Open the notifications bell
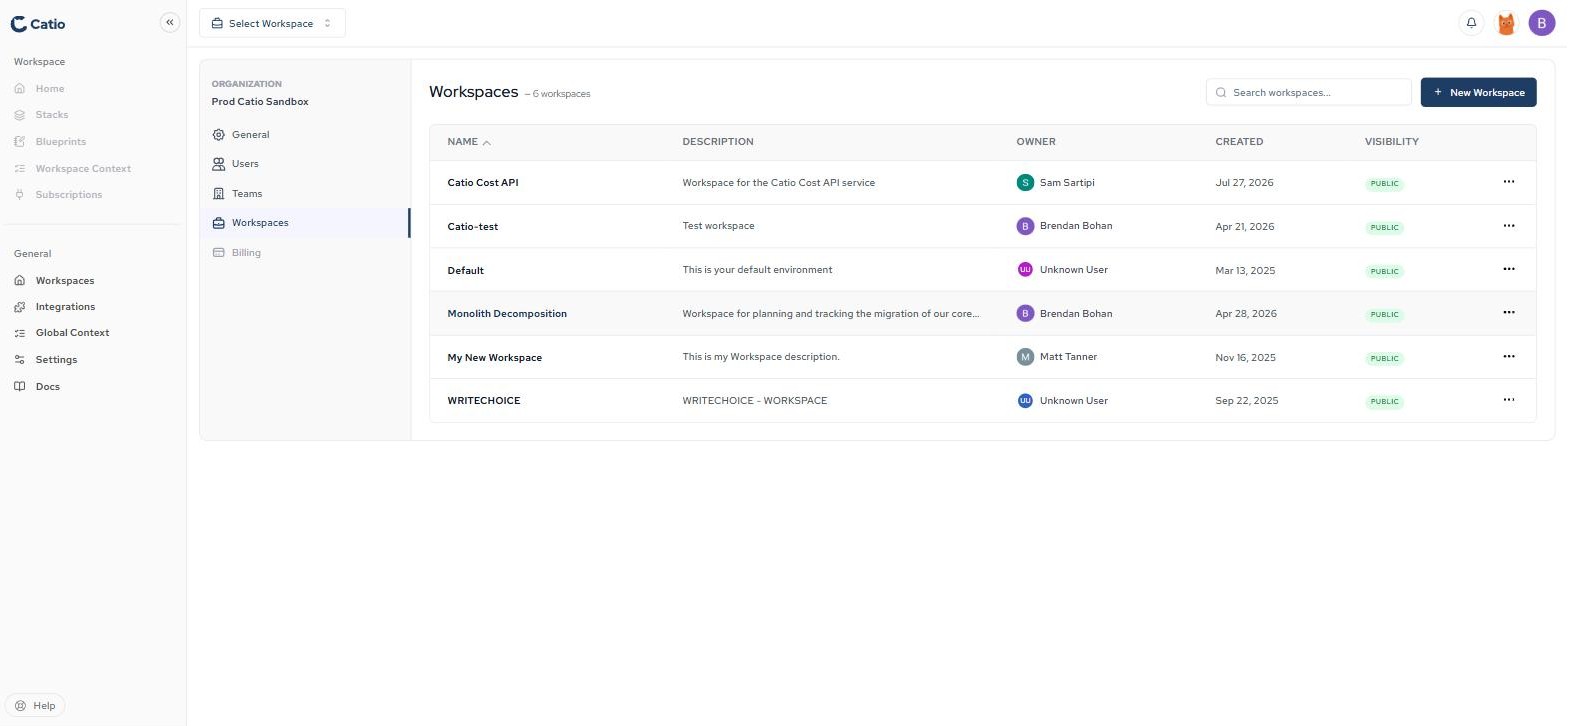1576x726 pixels. pos(1471,23)
